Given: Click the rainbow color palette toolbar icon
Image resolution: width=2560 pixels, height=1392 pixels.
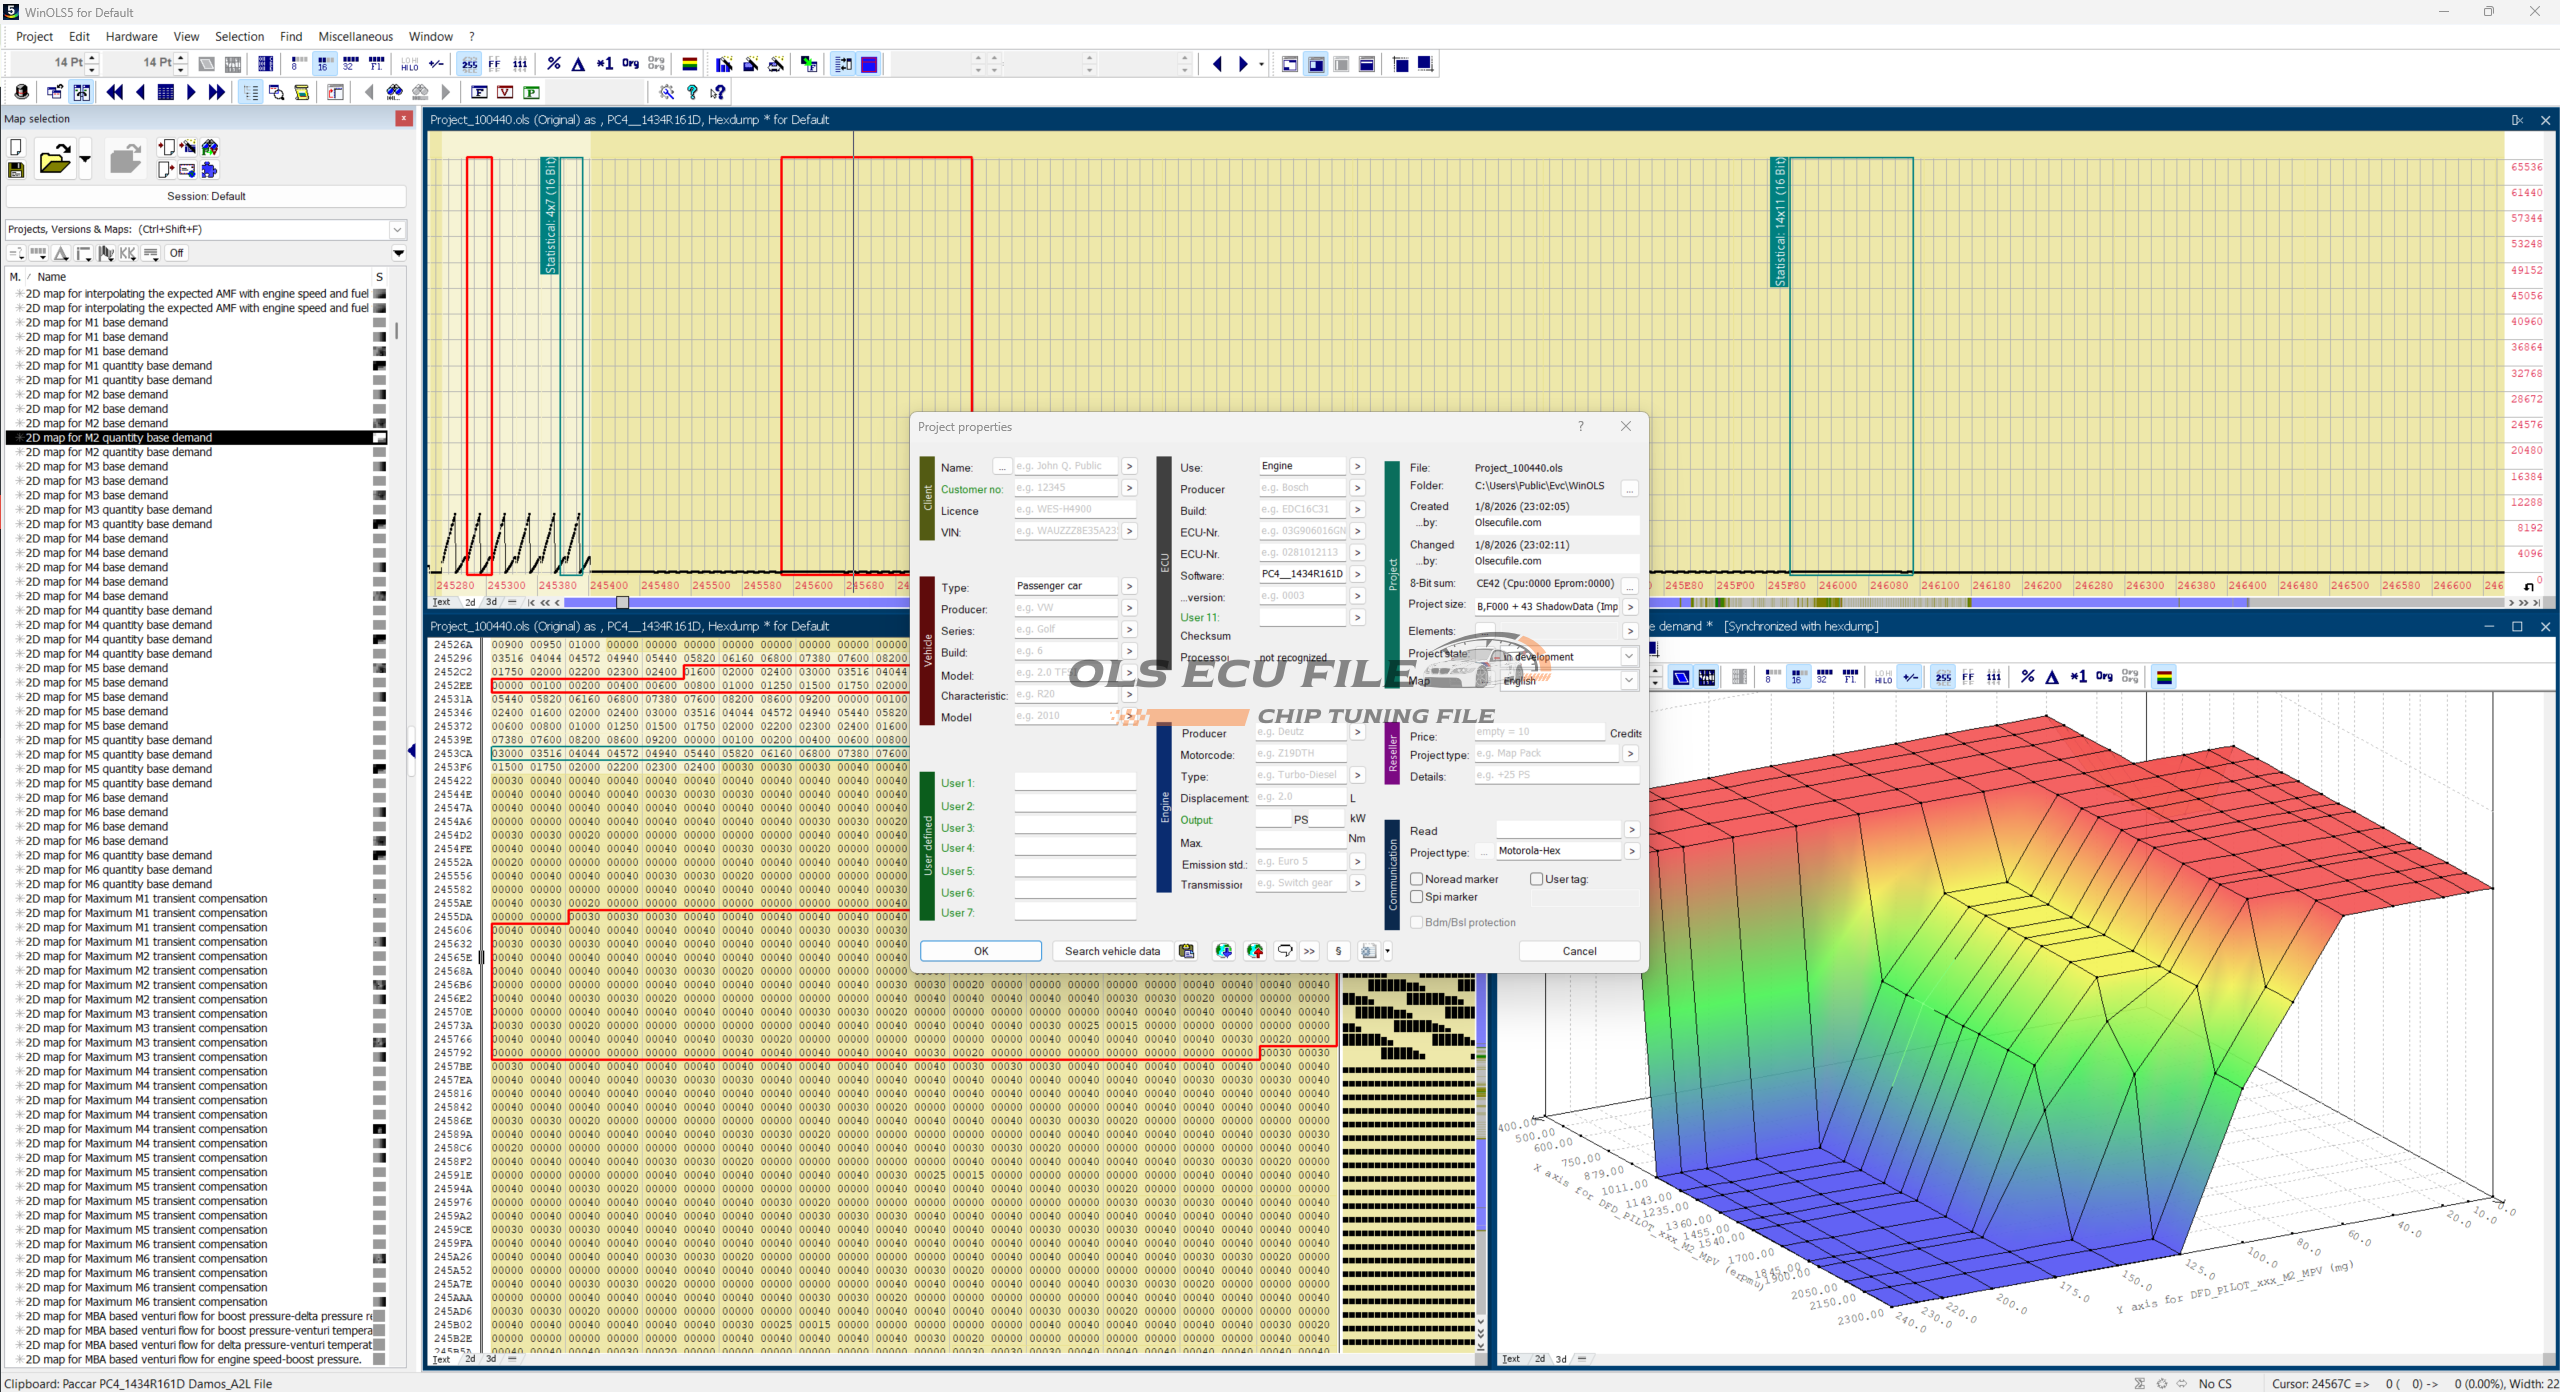Looking at the screenshot, I should pos(689,64).
